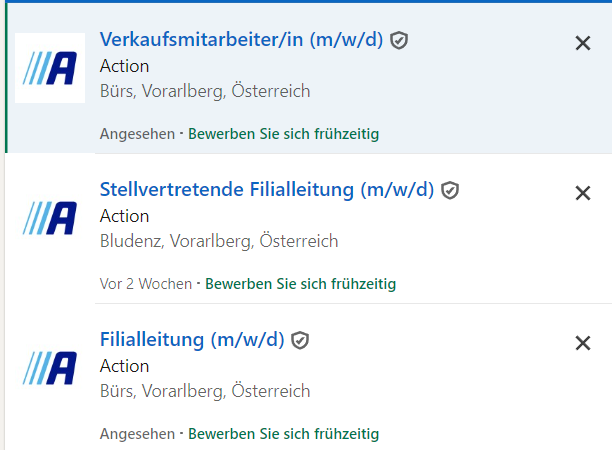Click the Action logo beside Filialleitung
Viewport: 612px width, 450px height.
coord(50,368)
